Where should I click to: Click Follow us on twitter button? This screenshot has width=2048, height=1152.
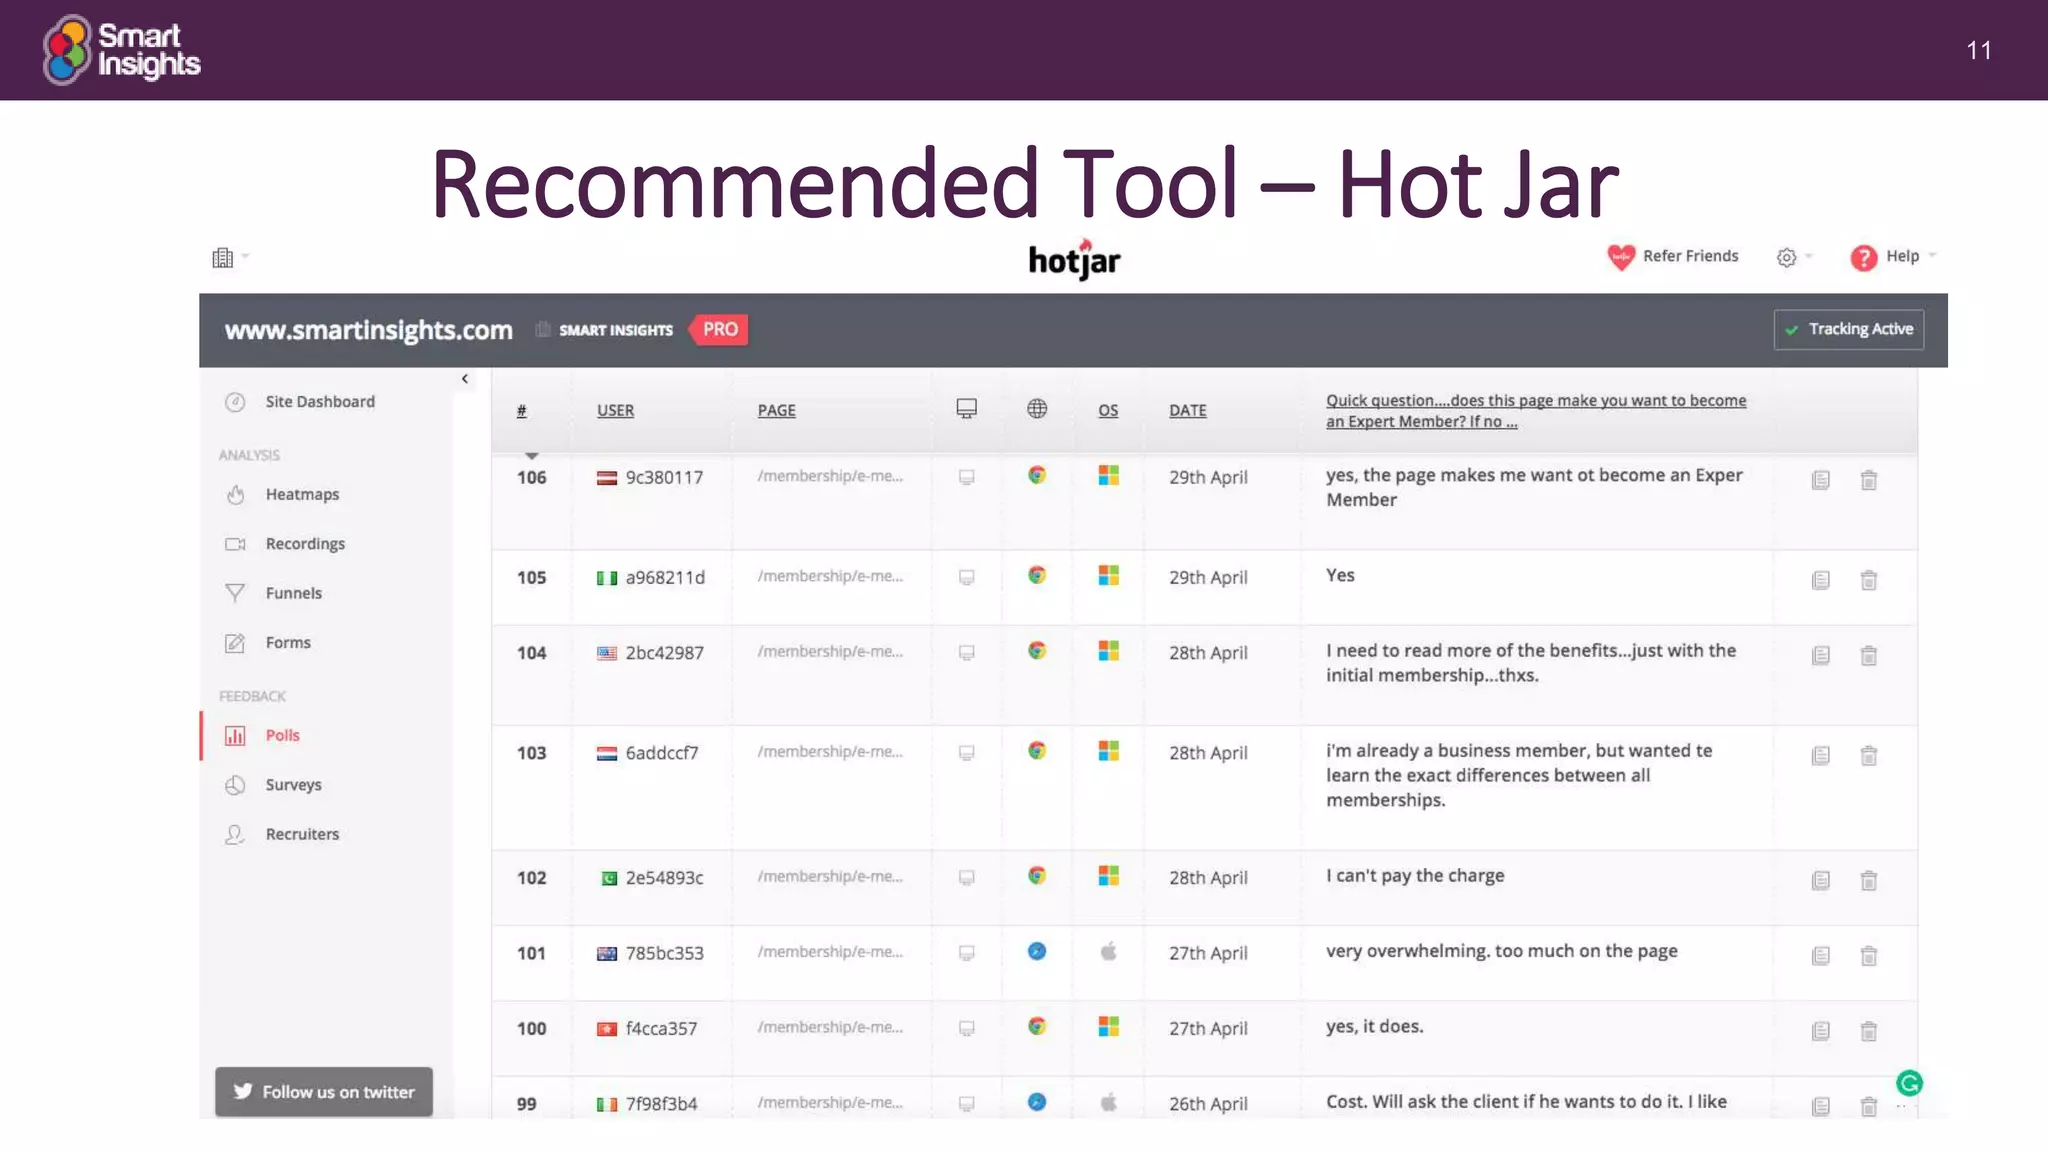pos(324,1092)
